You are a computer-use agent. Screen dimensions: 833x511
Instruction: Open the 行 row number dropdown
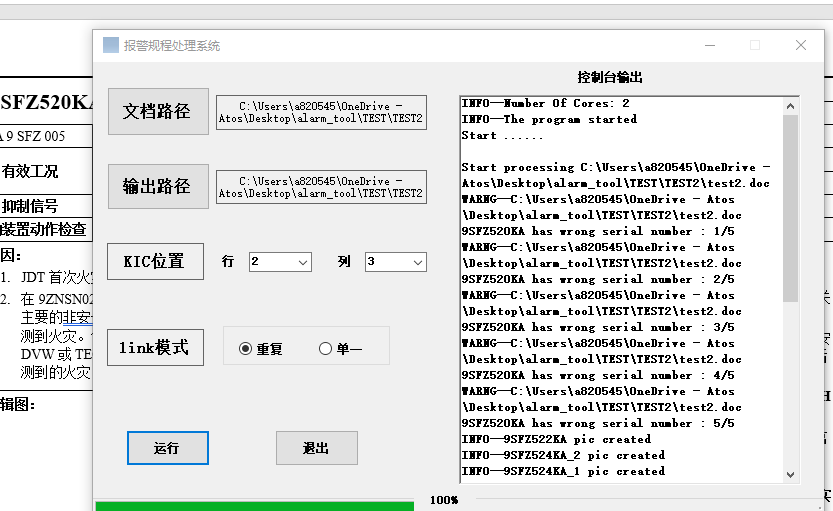click(x=280, y=262)
